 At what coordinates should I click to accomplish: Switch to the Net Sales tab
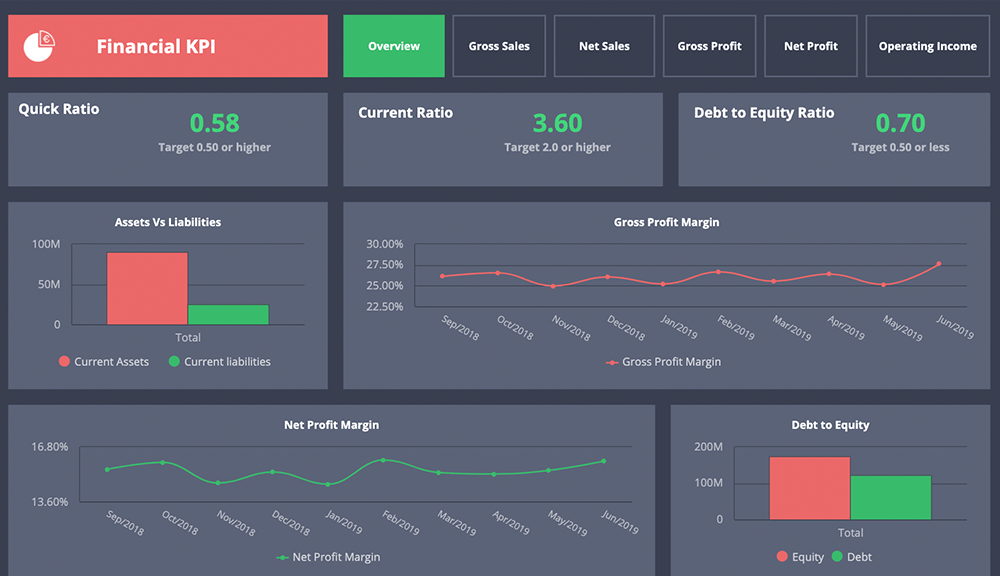tap(604, 46)
